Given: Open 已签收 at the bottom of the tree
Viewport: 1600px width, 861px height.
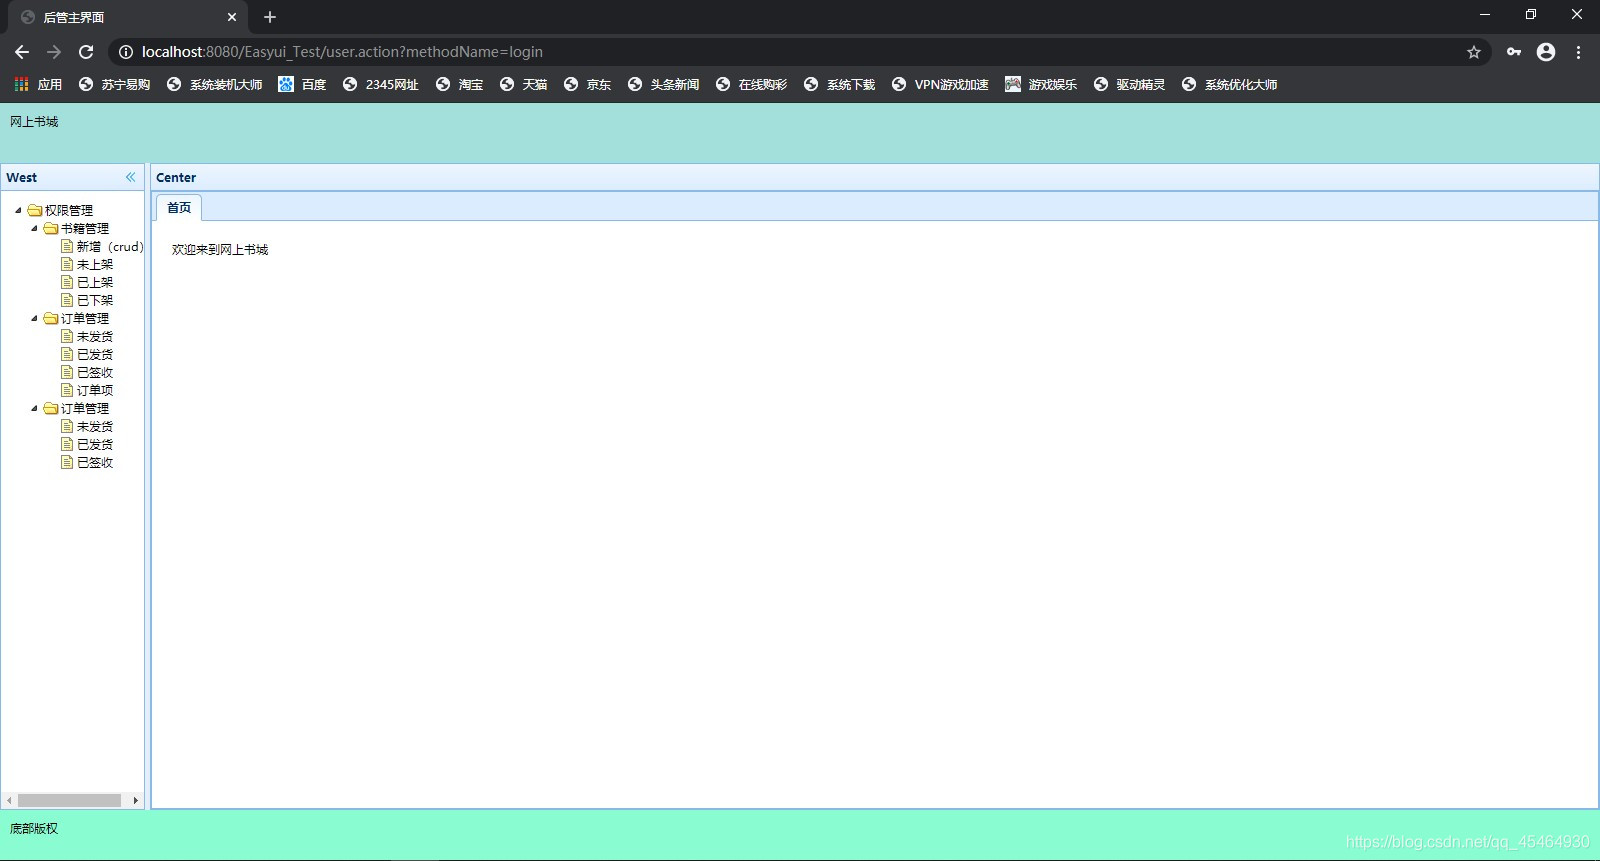Looking at the screenshot, I should (x=95, y=462).
